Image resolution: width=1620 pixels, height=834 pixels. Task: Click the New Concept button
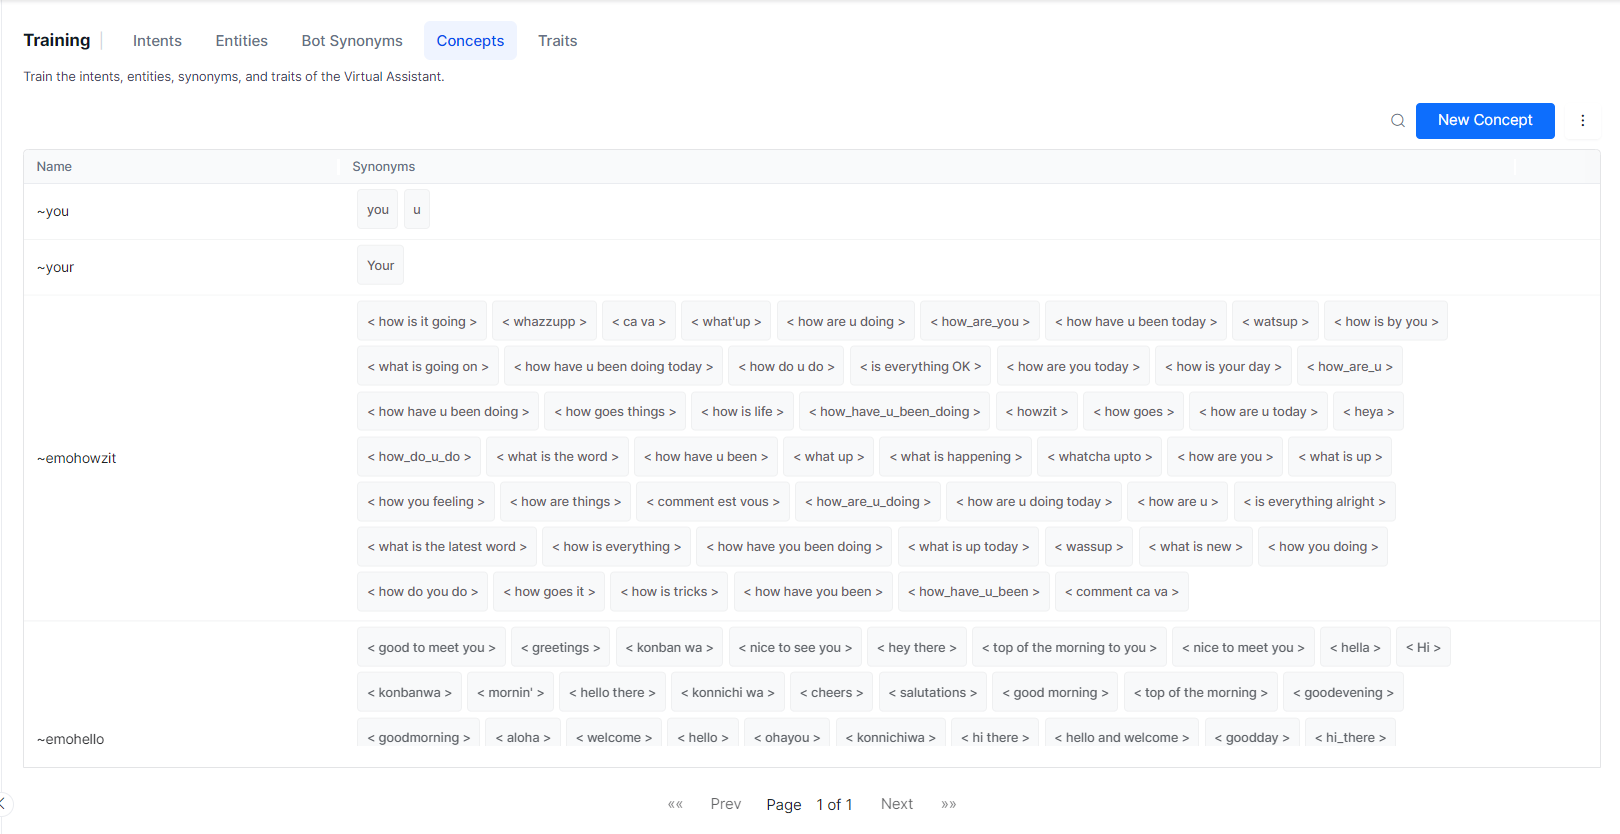(x=1484, y=121)
